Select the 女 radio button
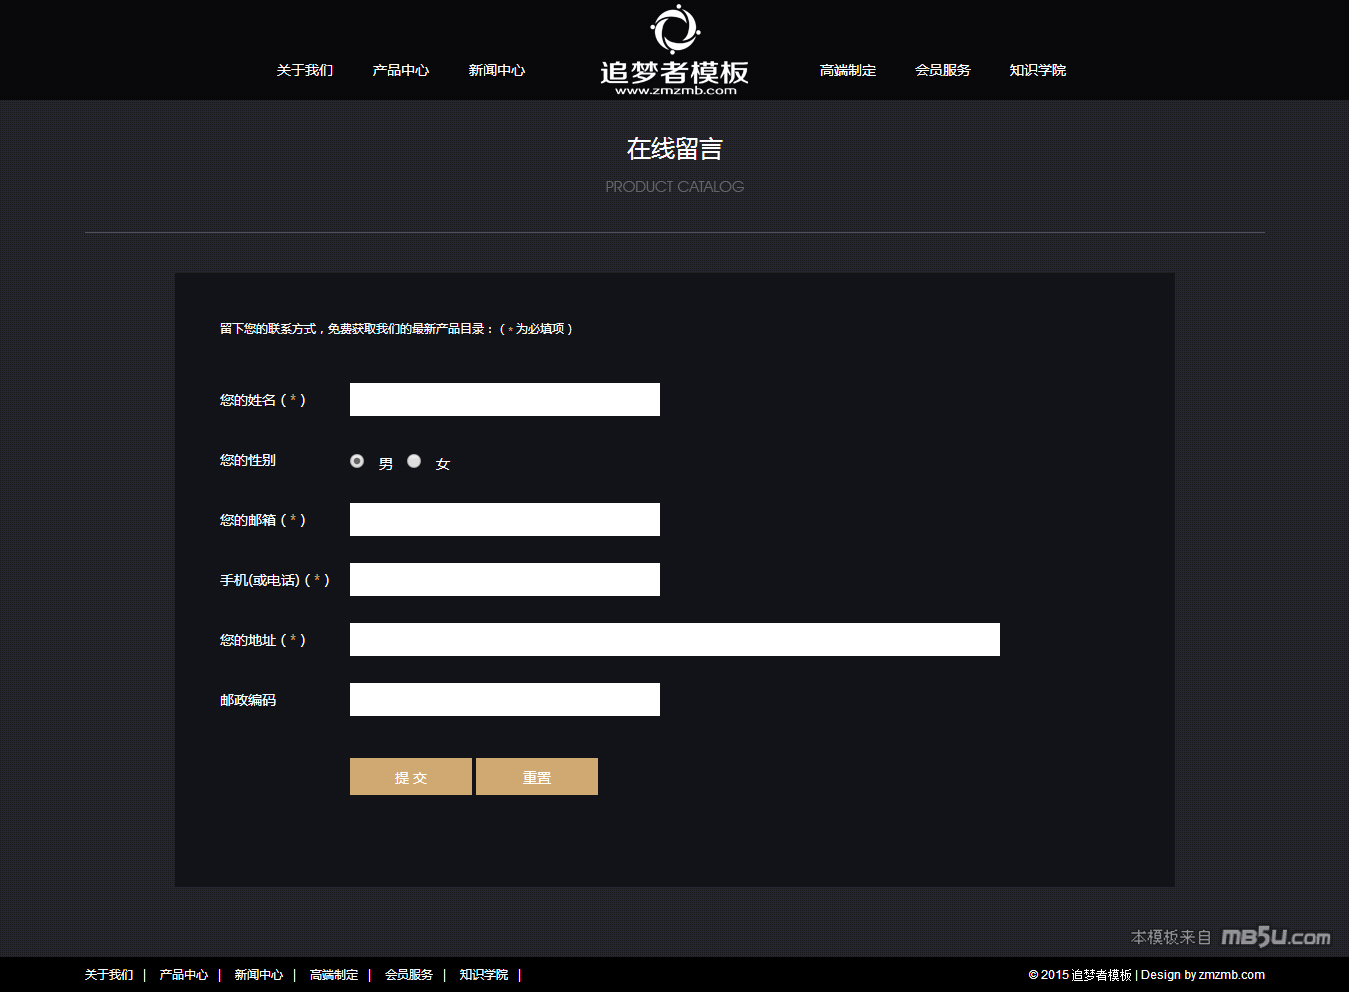Viewport: 1349px width, 992px height. pos(414,461)
